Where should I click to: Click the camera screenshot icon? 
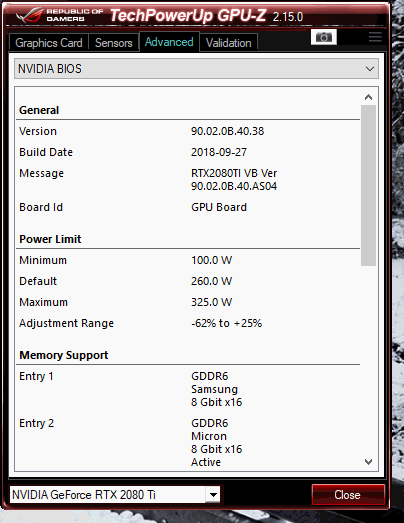click(x=323, y=37)
